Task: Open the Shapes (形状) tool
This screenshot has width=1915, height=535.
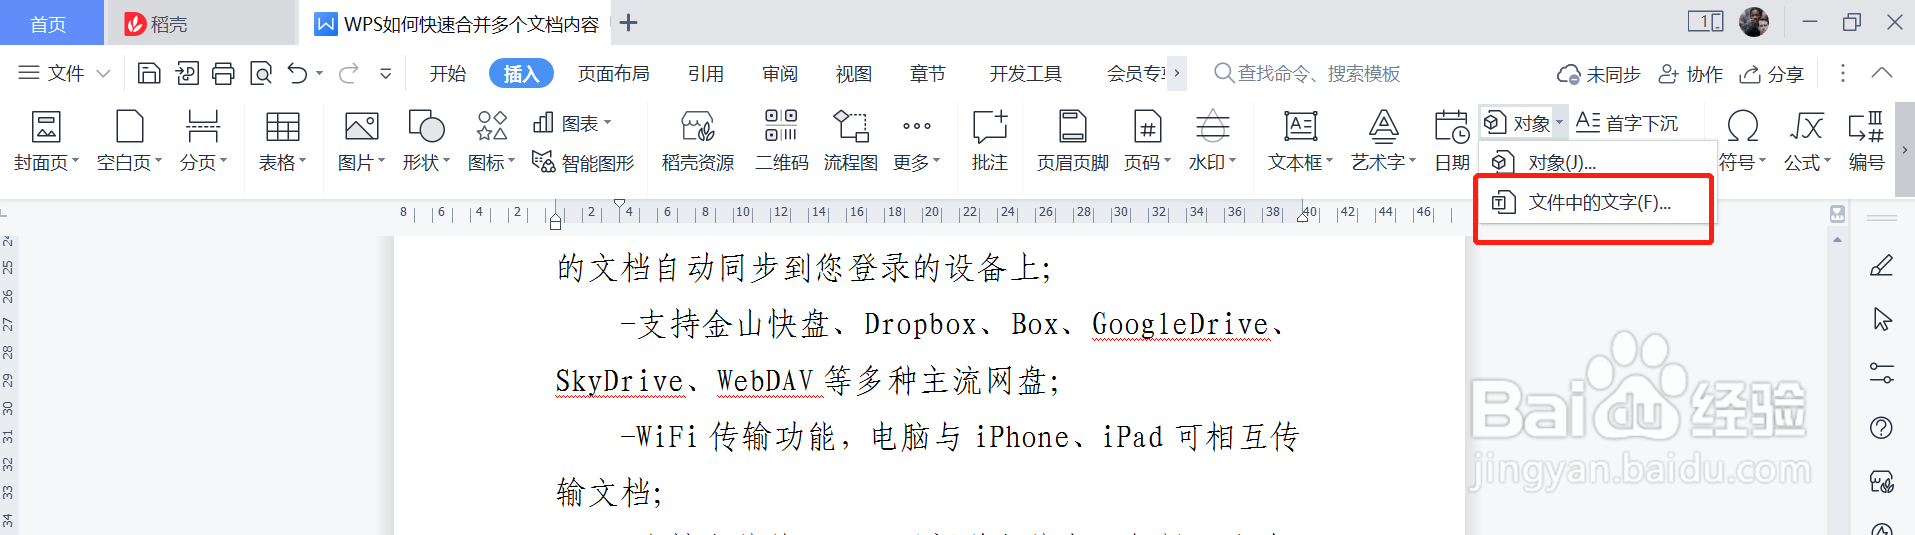Action: pos(426,141)
